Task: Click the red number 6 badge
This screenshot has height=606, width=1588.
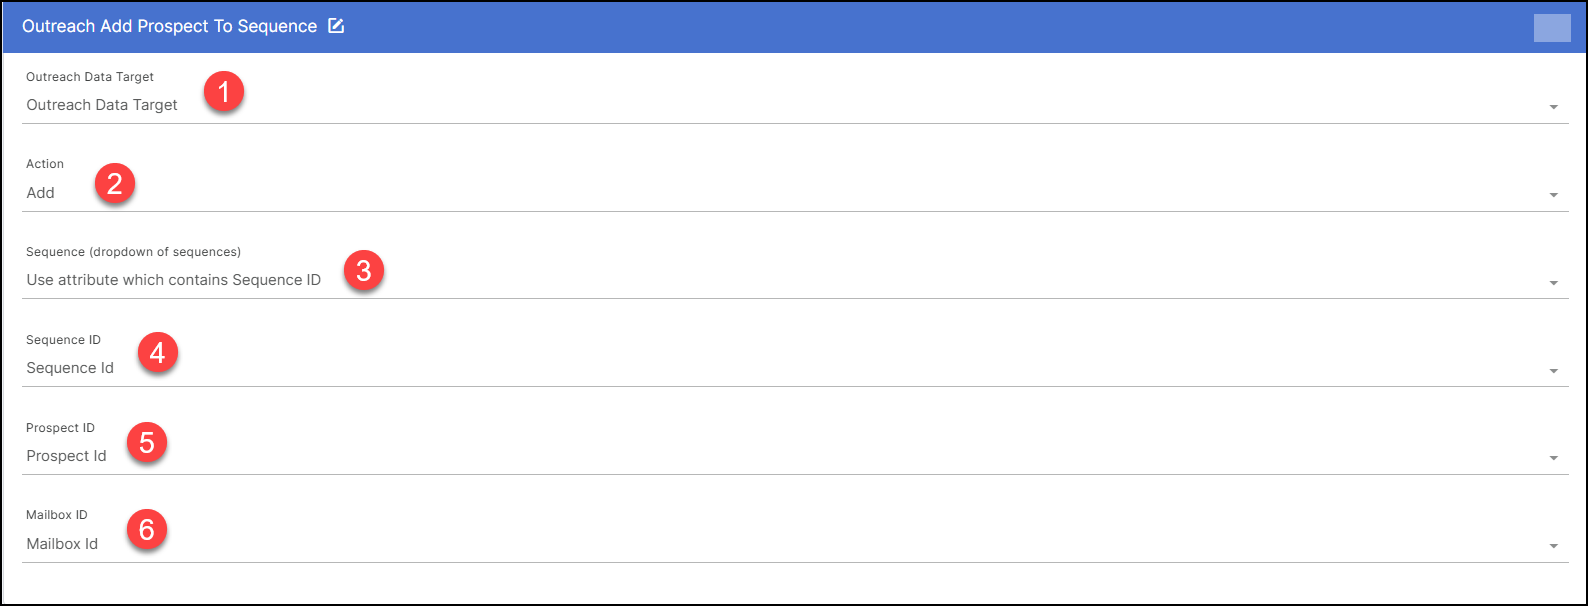Action: pyautogui.click(x=147, y=530)
